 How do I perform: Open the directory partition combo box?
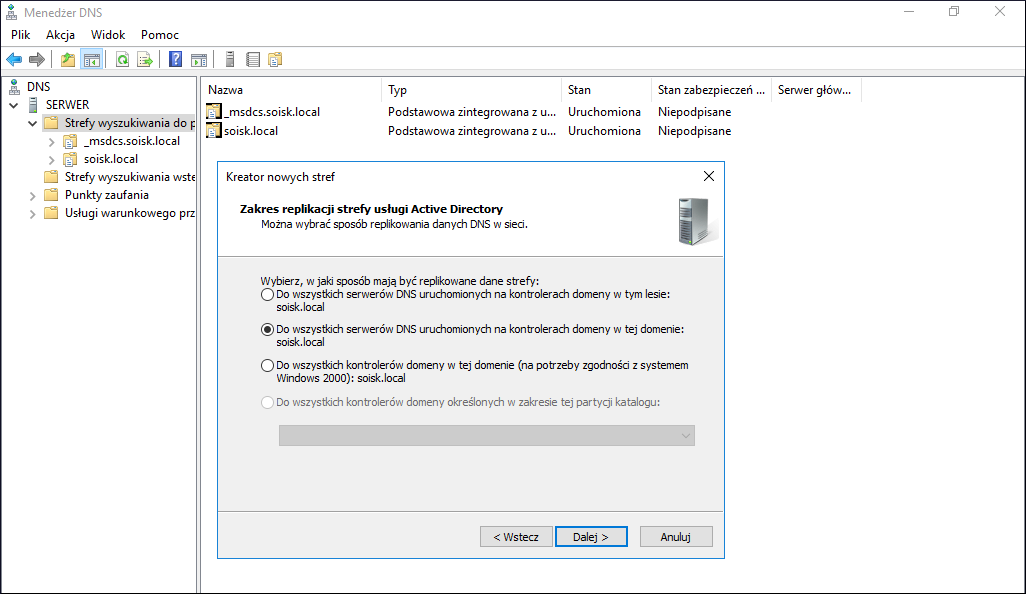(487, 436)
